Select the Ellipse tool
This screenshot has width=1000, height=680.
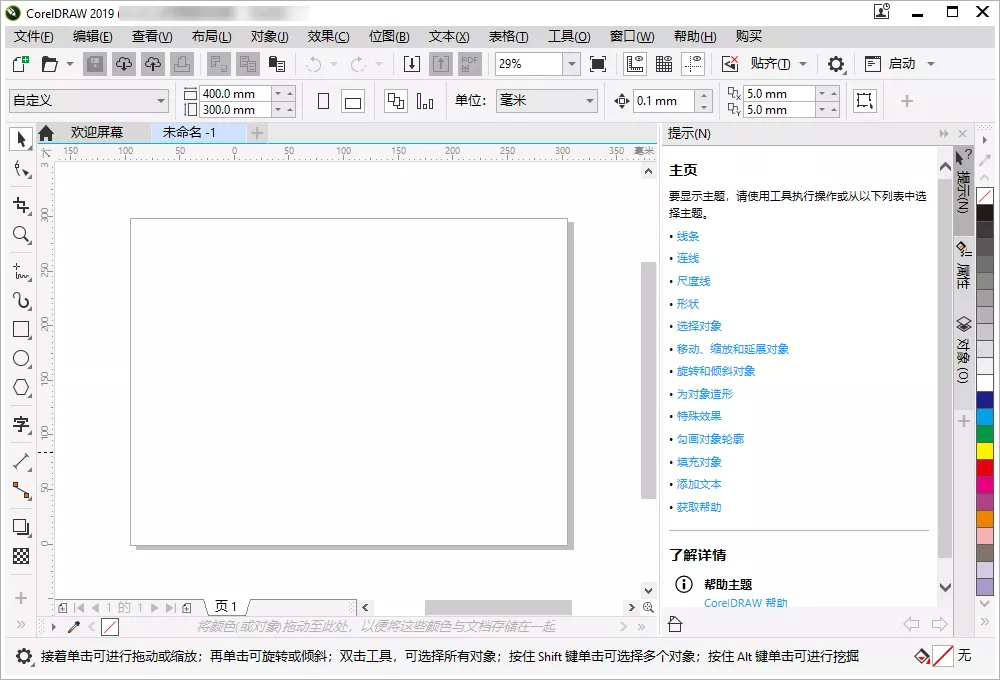[x=21, y=359]
